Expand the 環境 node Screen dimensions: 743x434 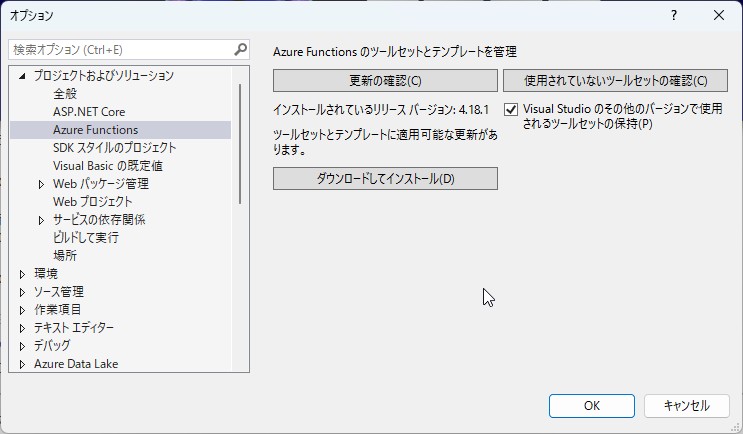(x=22, y=274)
